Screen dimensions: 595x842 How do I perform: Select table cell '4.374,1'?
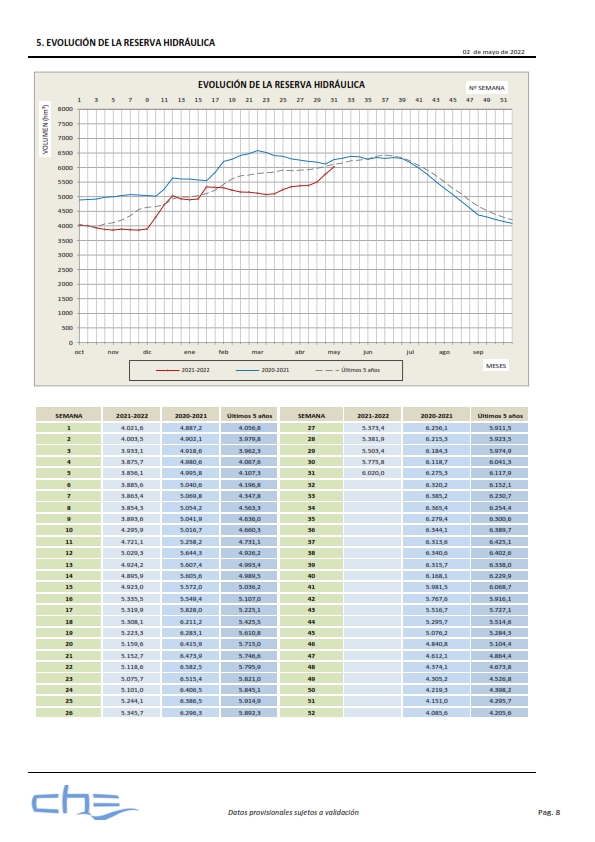[x=437, y=667]
